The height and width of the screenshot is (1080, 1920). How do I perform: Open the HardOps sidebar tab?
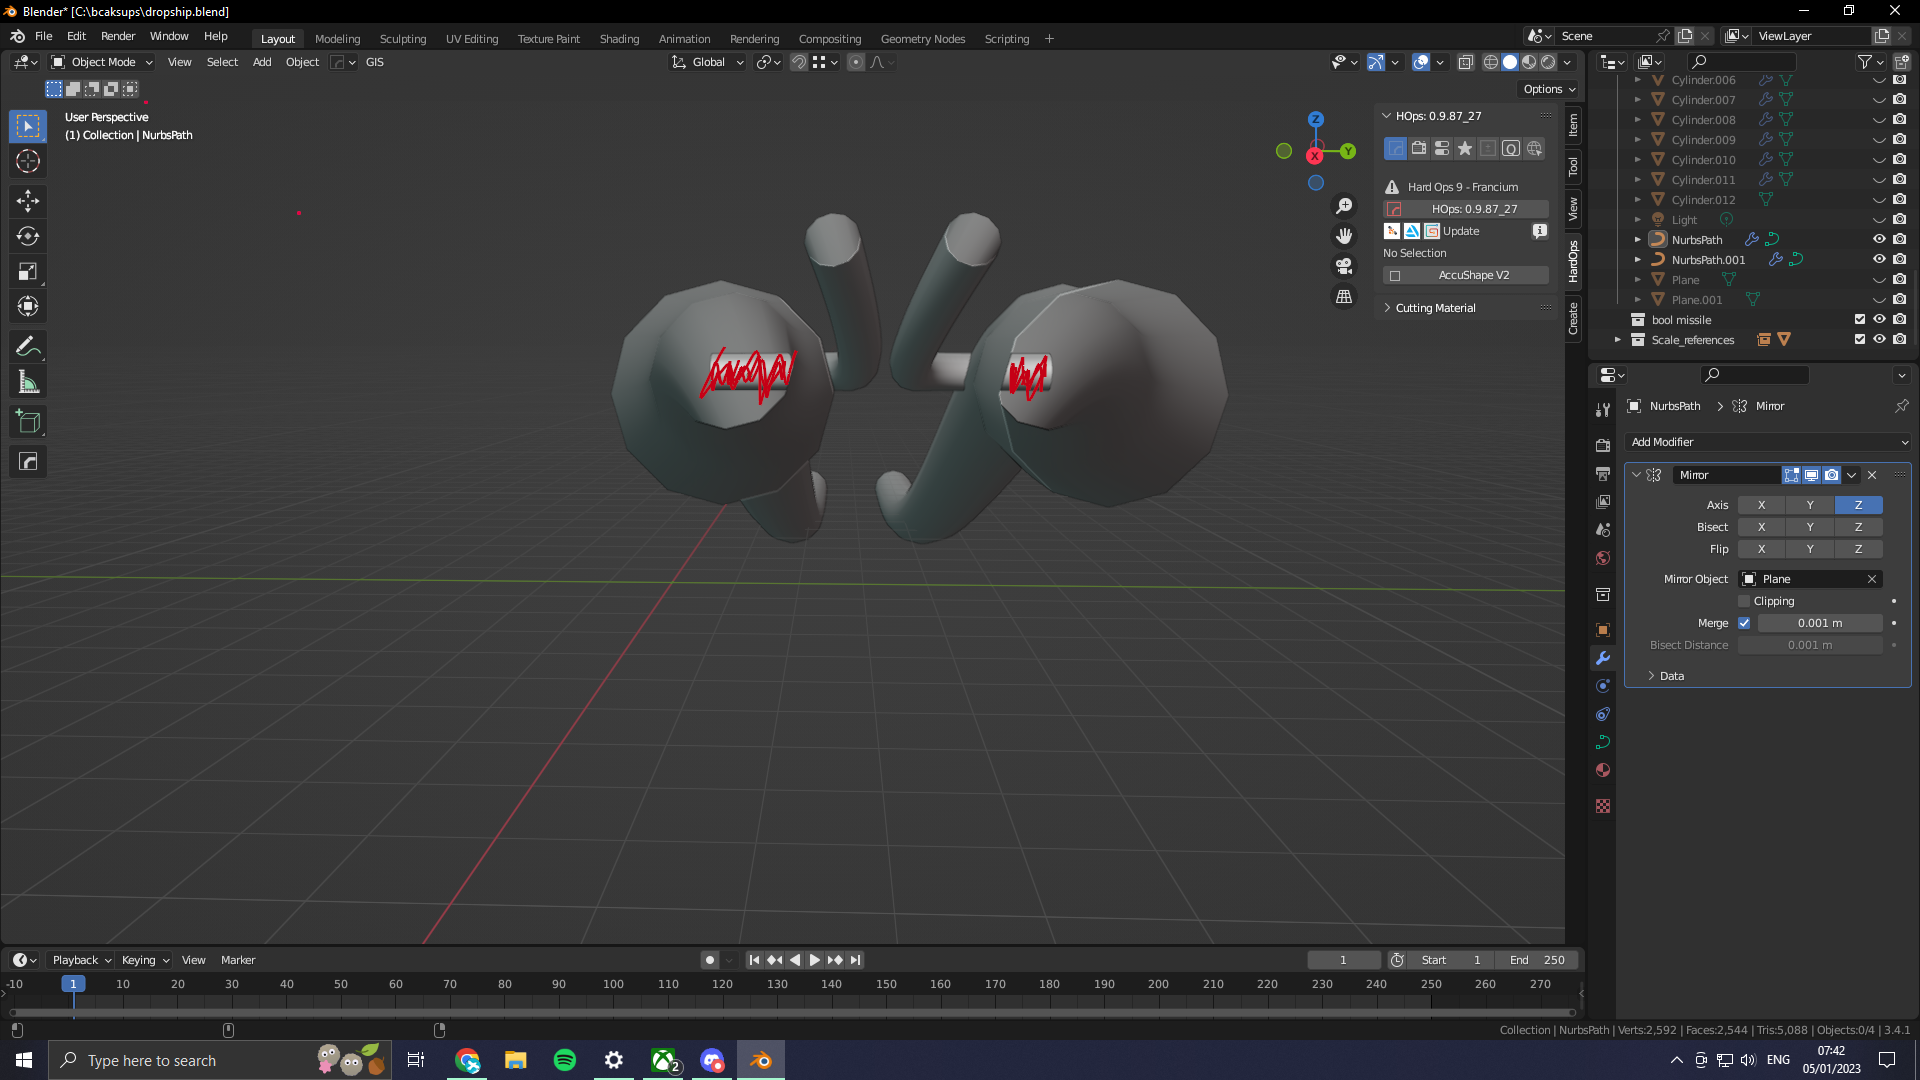tap(1573, 261)
